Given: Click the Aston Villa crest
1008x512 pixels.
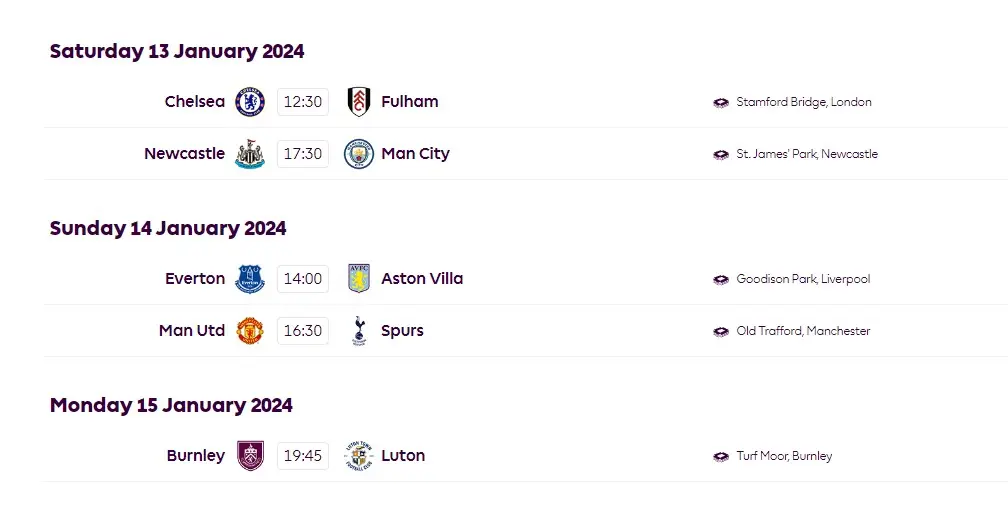Looking at the screenshot, I should pyautogui.click(x=359, y=279).
